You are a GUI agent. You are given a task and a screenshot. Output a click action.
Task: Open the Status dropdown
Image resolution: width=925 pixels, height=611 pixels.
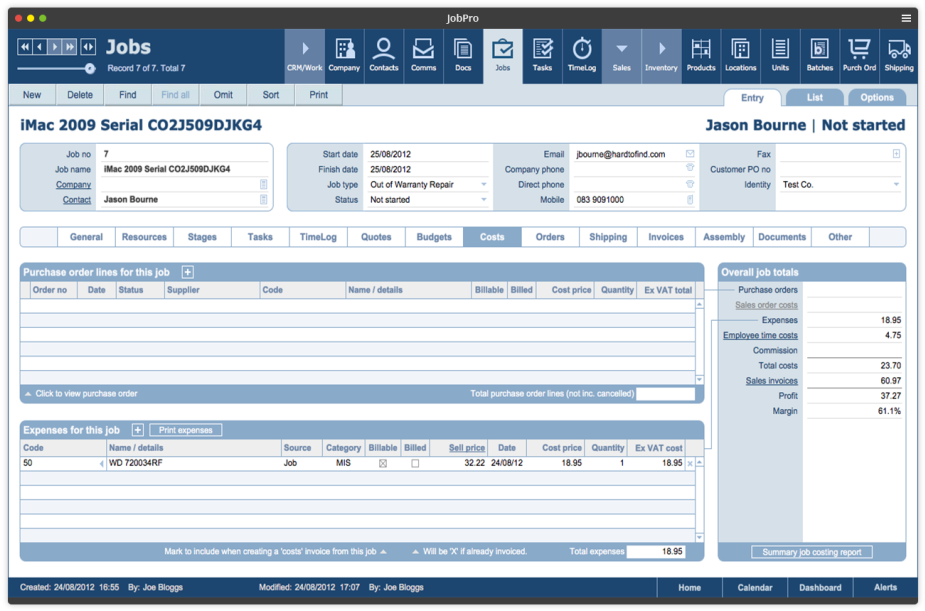[484, 200]
